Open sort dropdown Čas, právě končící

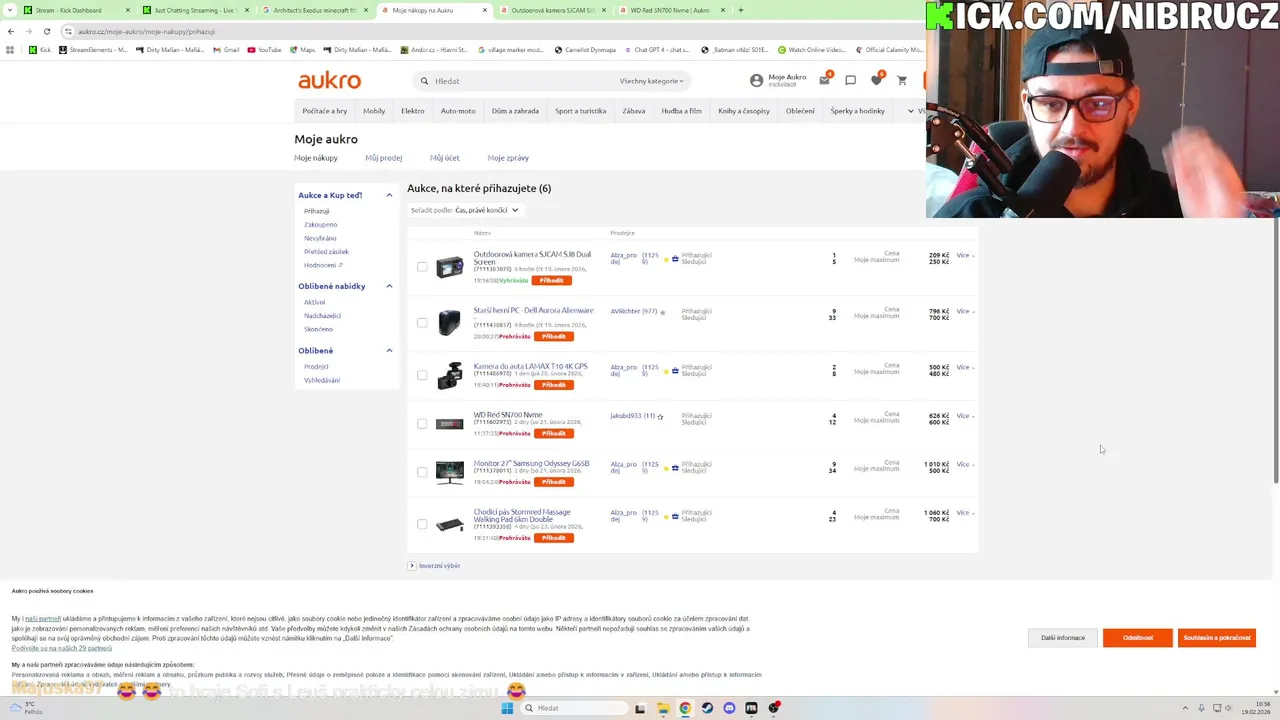point(486,210)
